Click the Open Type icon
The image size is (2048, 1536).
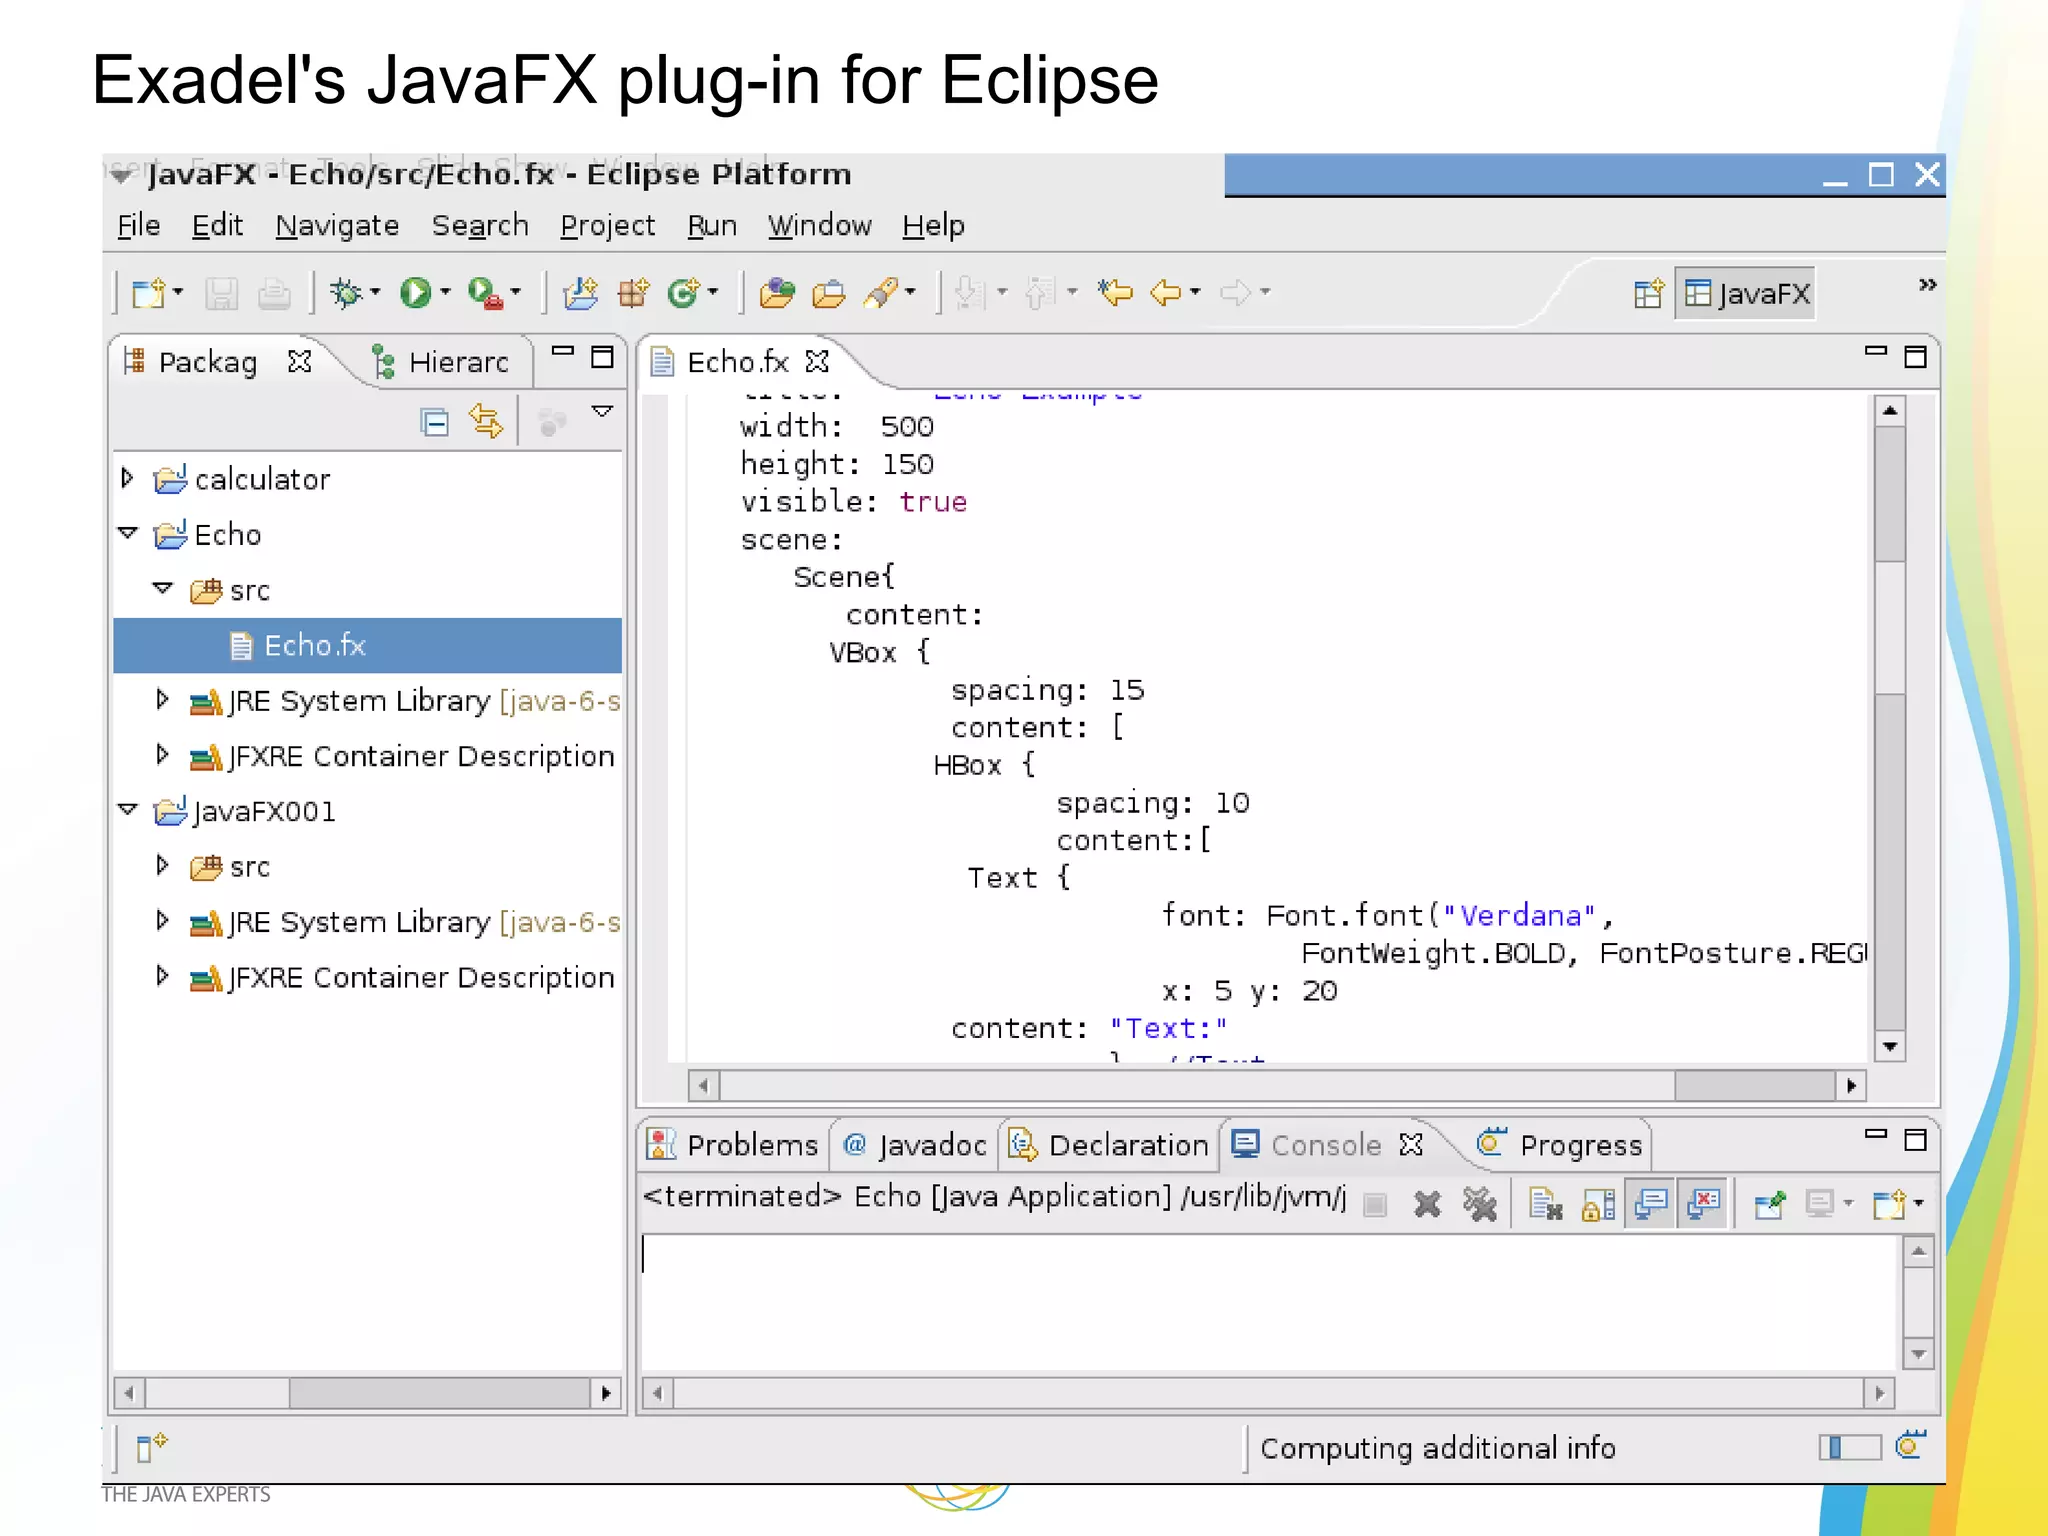tap(776, 293)
